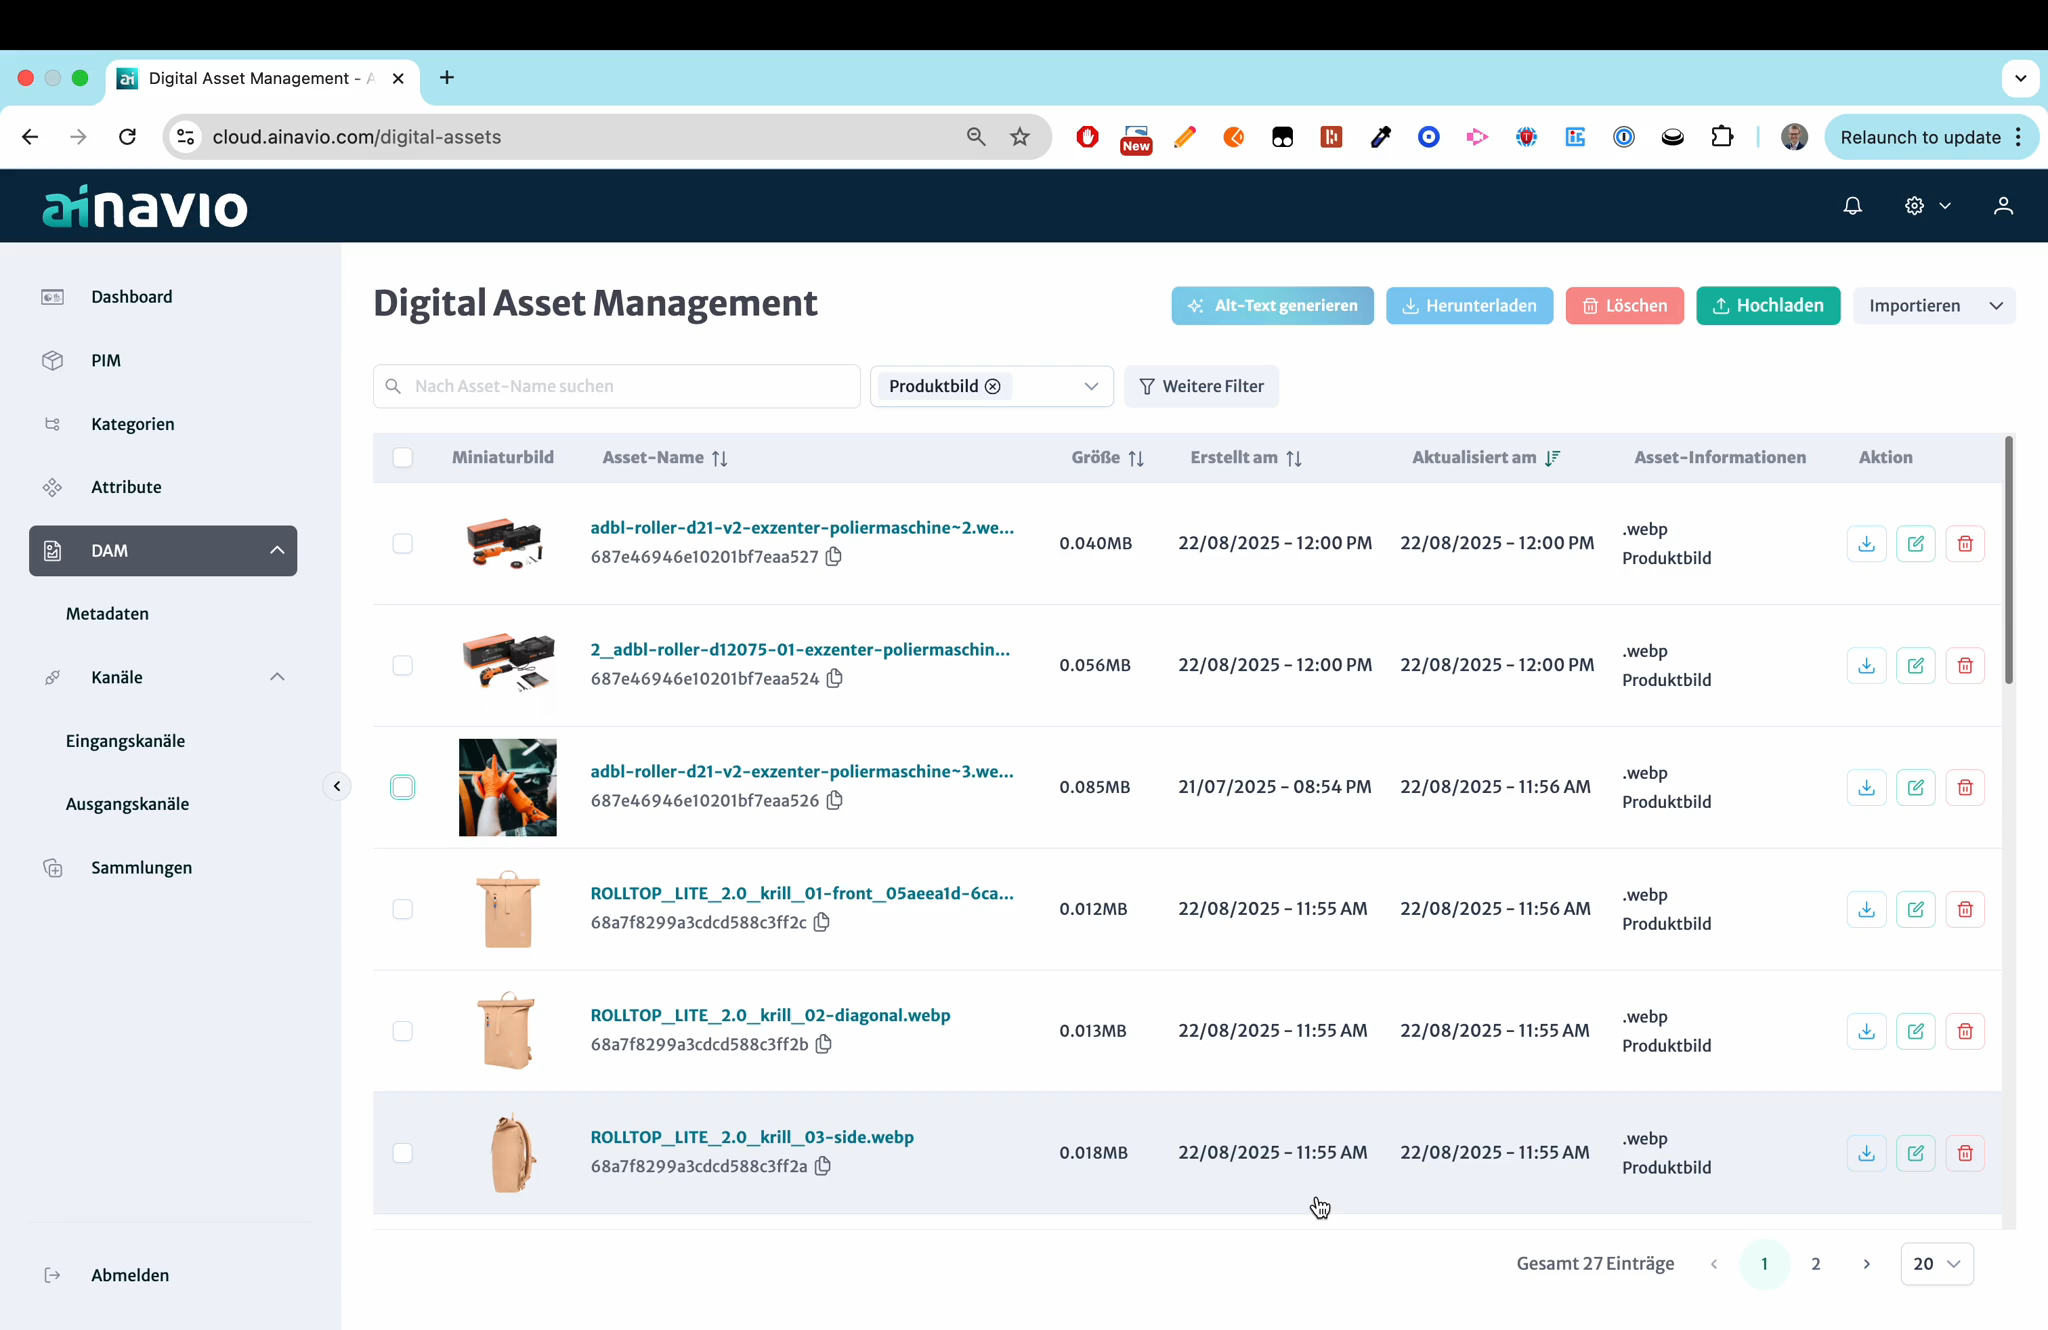
Task: Collapse the sidebar with the arrow button
Action: (337, 786)
